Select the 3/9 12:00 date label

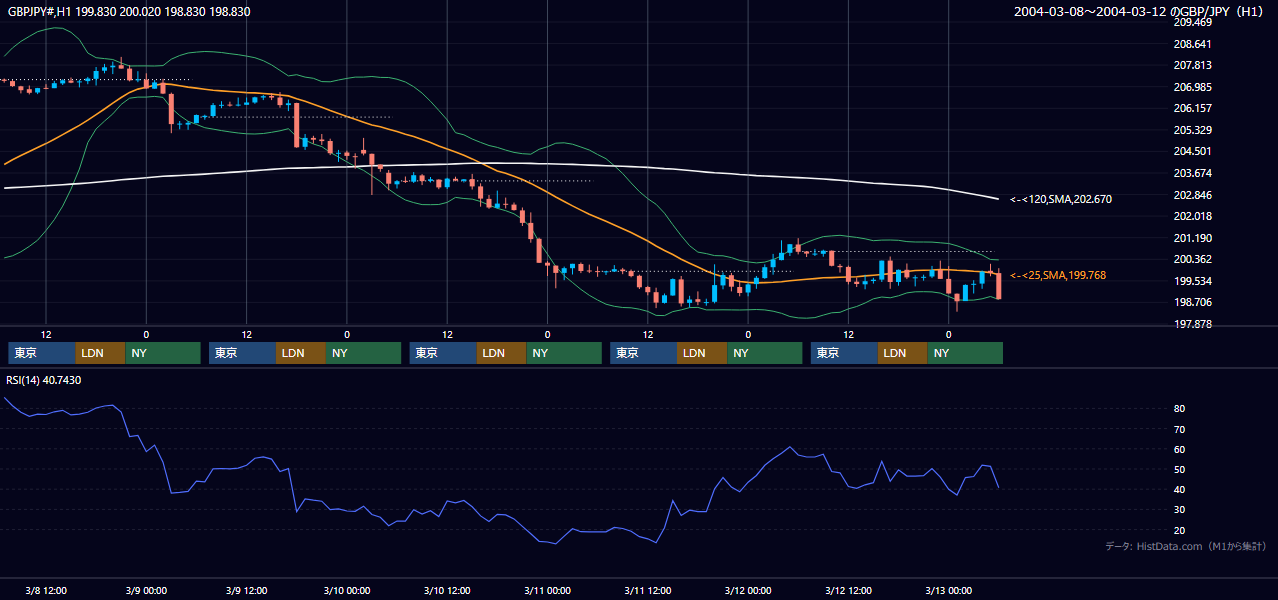246,590
